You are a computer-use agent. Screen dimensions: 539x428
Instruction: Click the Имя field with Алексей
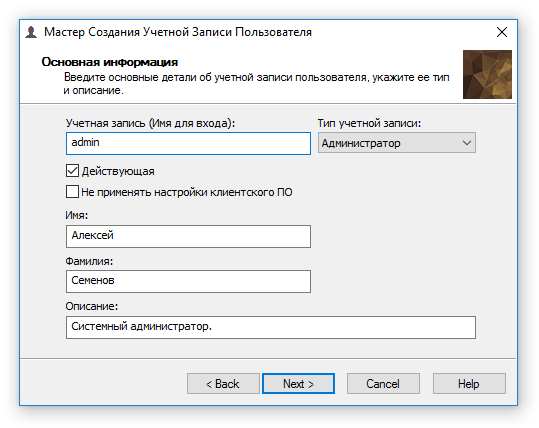coord(188,236)
